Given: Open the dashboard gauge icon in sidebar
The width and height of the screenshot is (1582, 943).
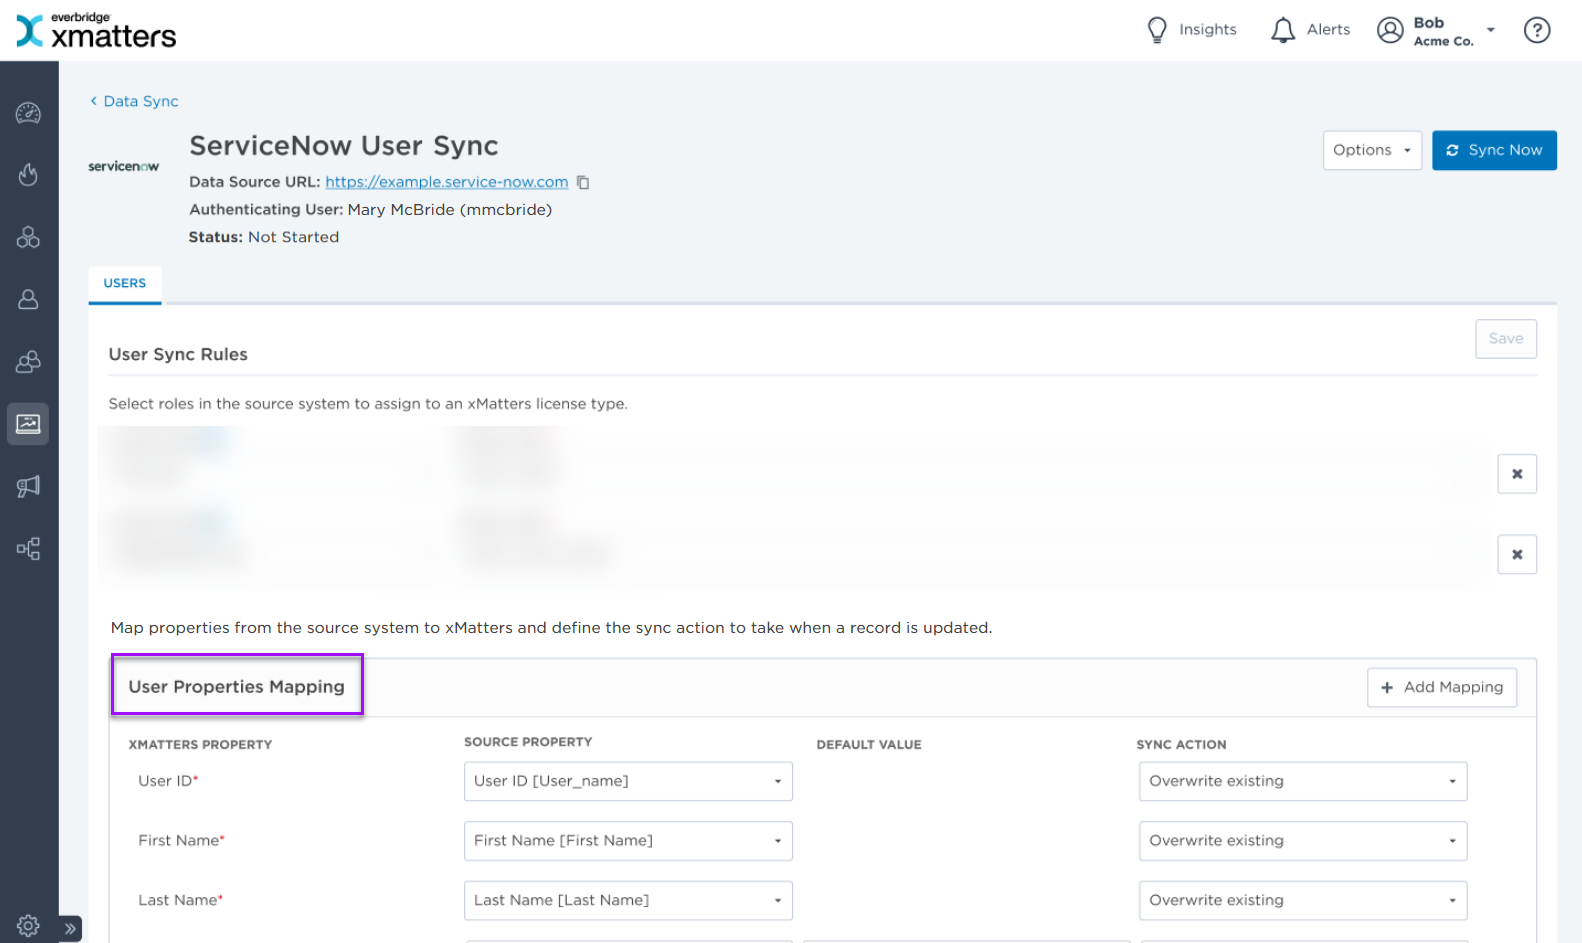Looking at the screenshot, I should pyautogui.click(x=28, y=113).
